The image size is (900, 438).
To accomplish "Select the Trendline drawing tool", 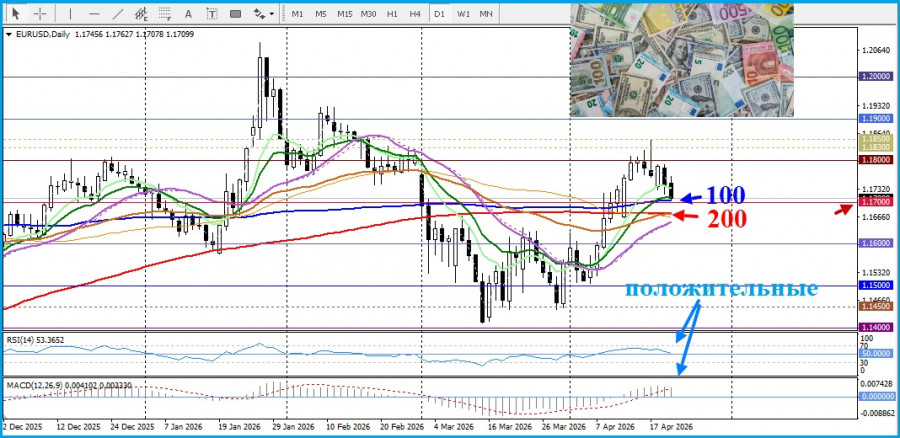I will pos(118,13).
